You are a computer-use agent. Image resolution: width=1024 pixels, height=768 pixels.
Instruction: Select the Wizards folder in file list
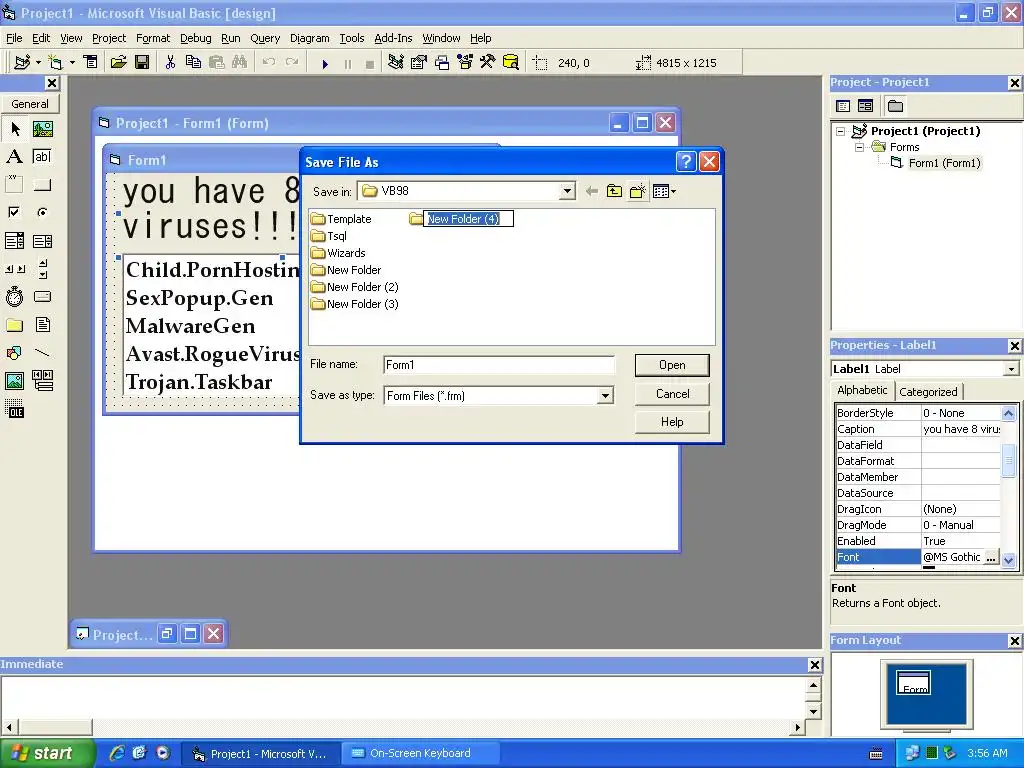338,253
